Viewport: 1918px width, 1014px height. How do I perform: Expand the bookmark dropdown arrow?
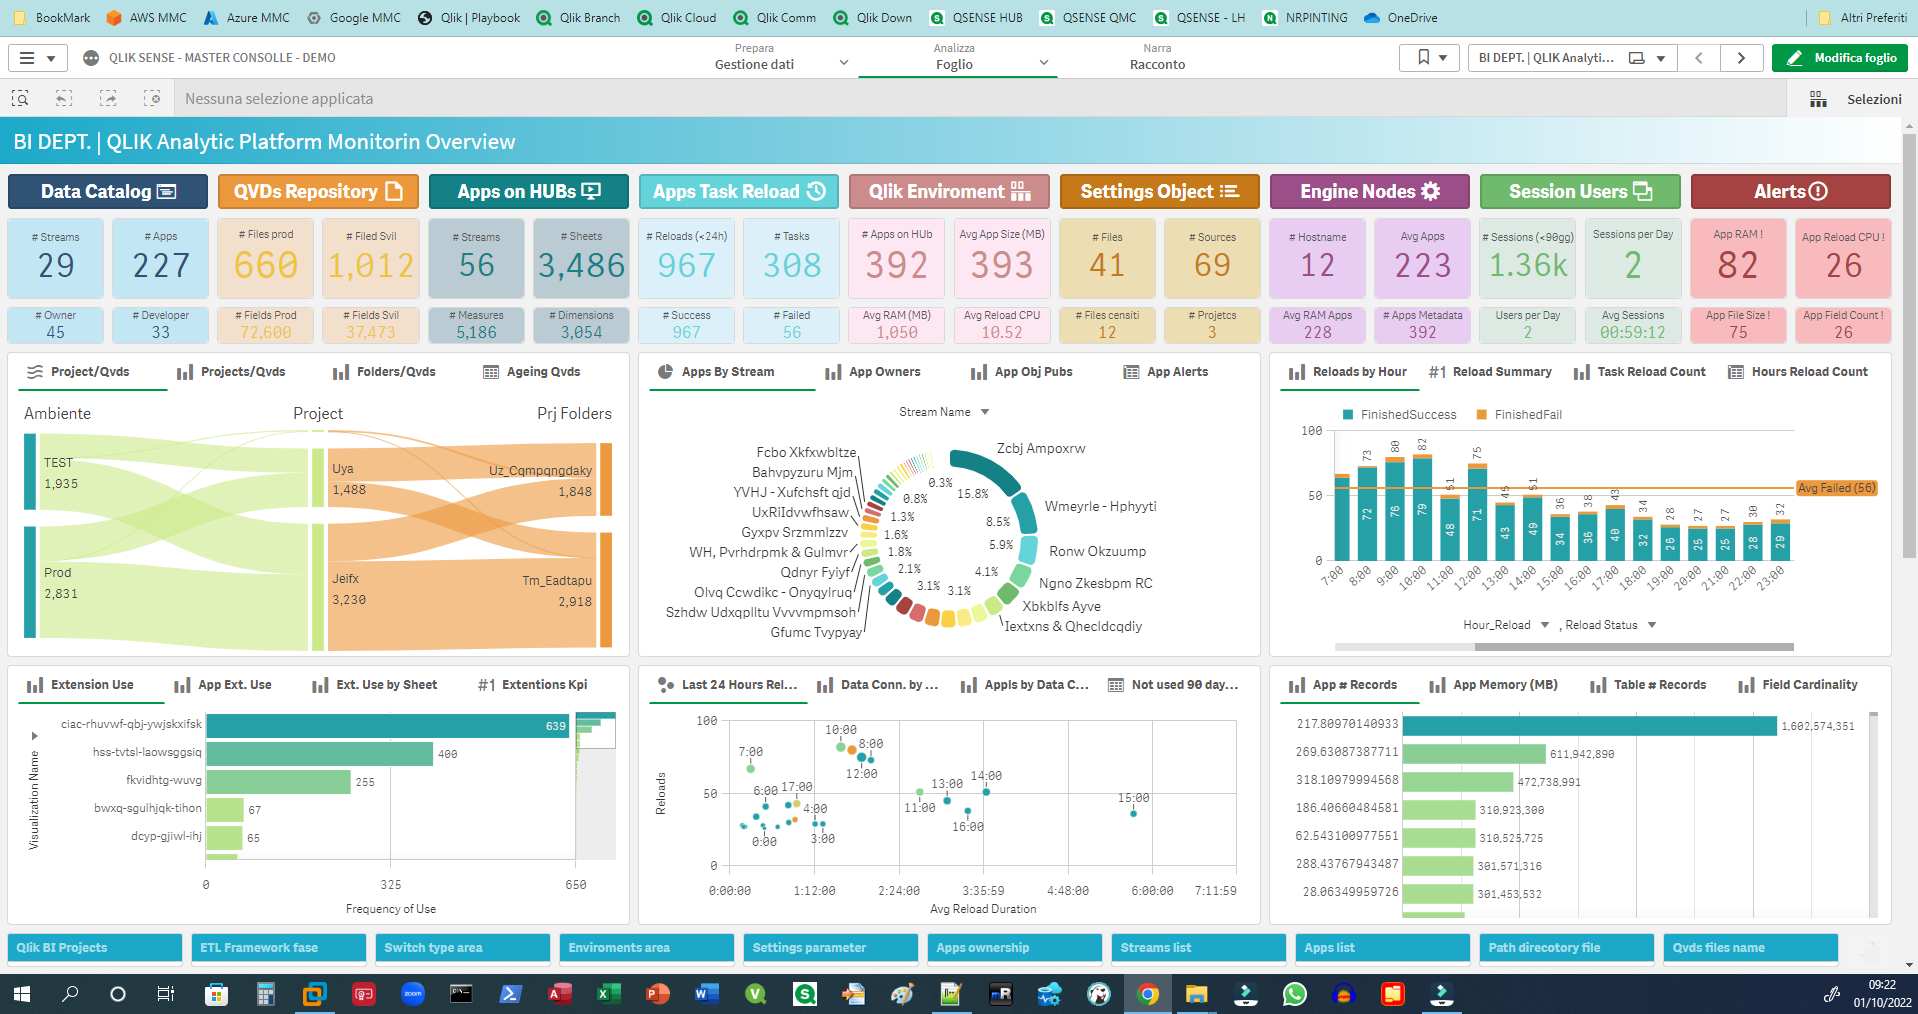click(1443, 57)
